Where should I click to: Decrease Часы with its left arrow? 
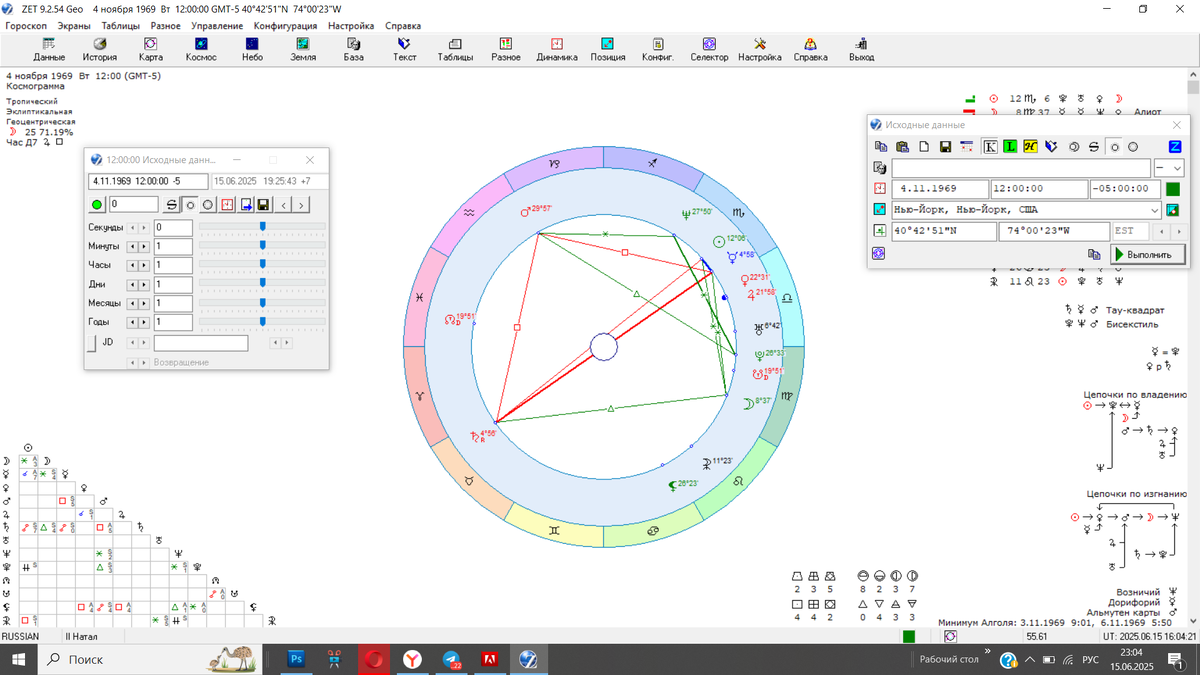pyautogui.click(x=132, y=265)
